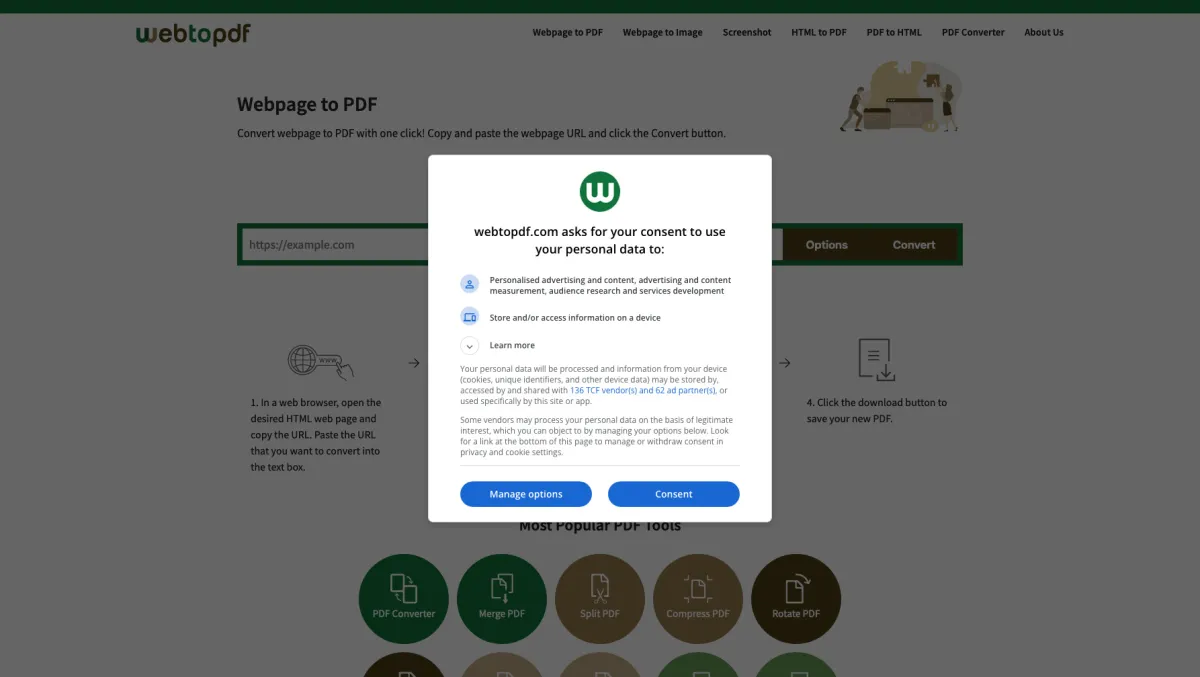Open About Us menu item
The height and width of the screenshot is (677, 1200).
pyautogui.click(x=1044, y=32)
